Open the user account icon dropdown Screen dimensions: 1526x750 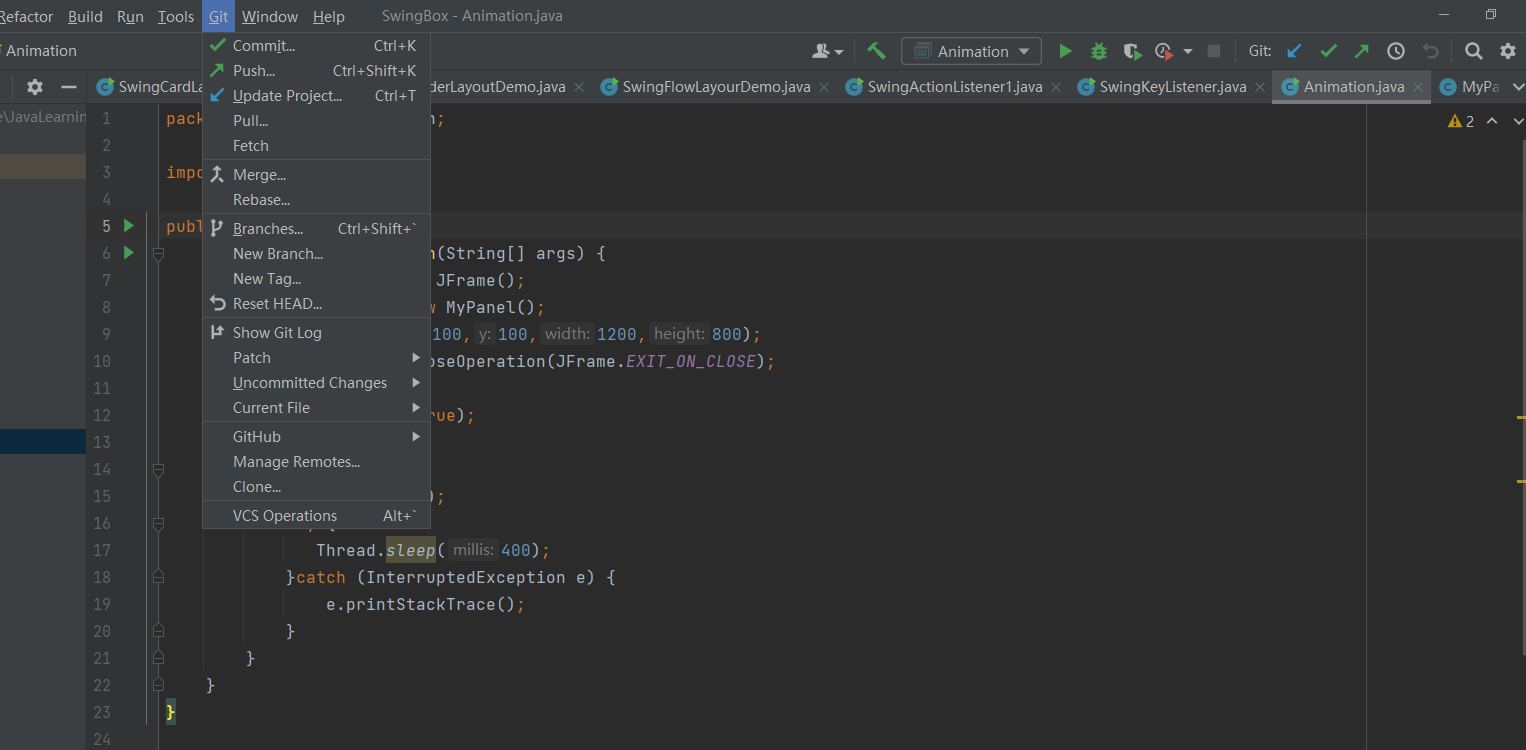[x=828, y=51]
